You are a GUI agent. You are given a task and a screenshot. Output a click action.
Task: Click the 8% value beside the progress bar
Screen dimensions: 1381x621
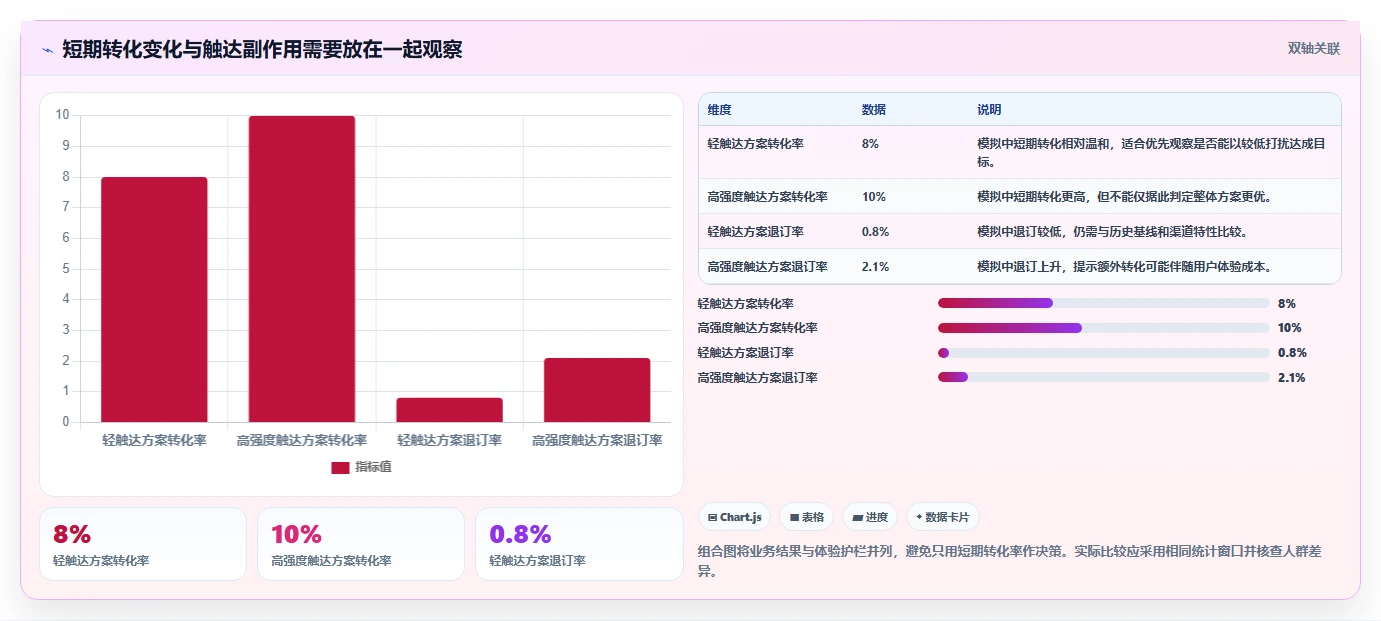(1287, 303)
